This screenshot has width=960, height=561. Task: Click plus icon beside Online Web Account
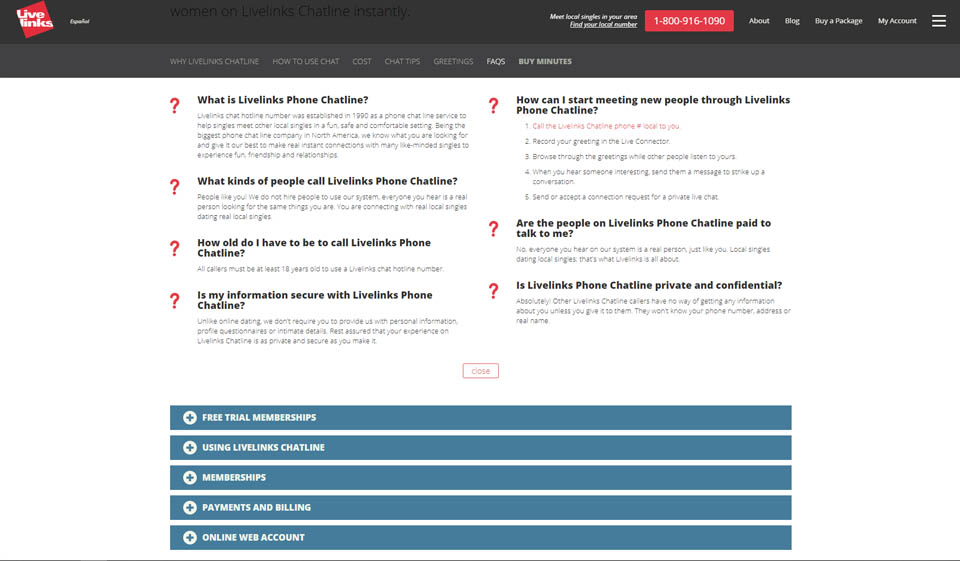tap(190, 538)
